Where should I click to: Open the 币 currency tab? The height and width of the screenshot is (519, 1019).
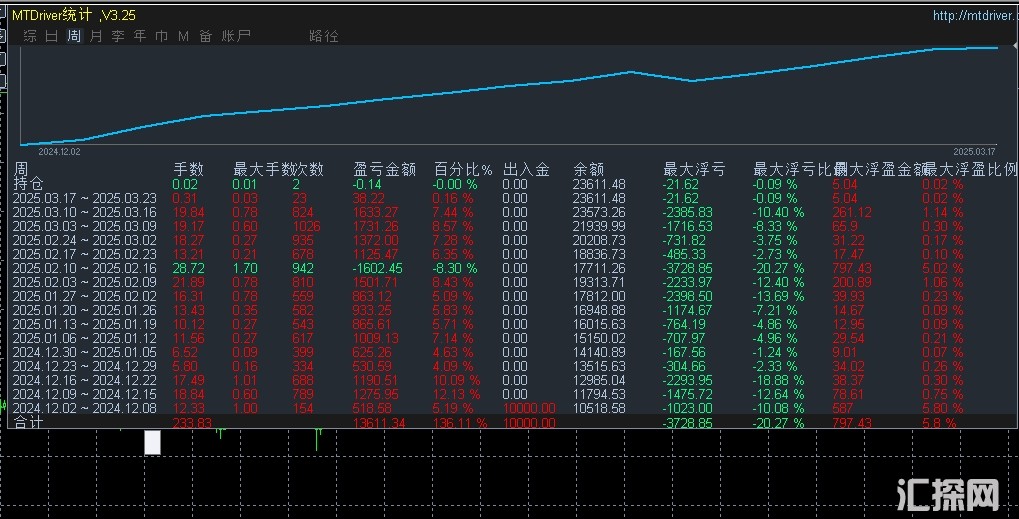[162, 36]
